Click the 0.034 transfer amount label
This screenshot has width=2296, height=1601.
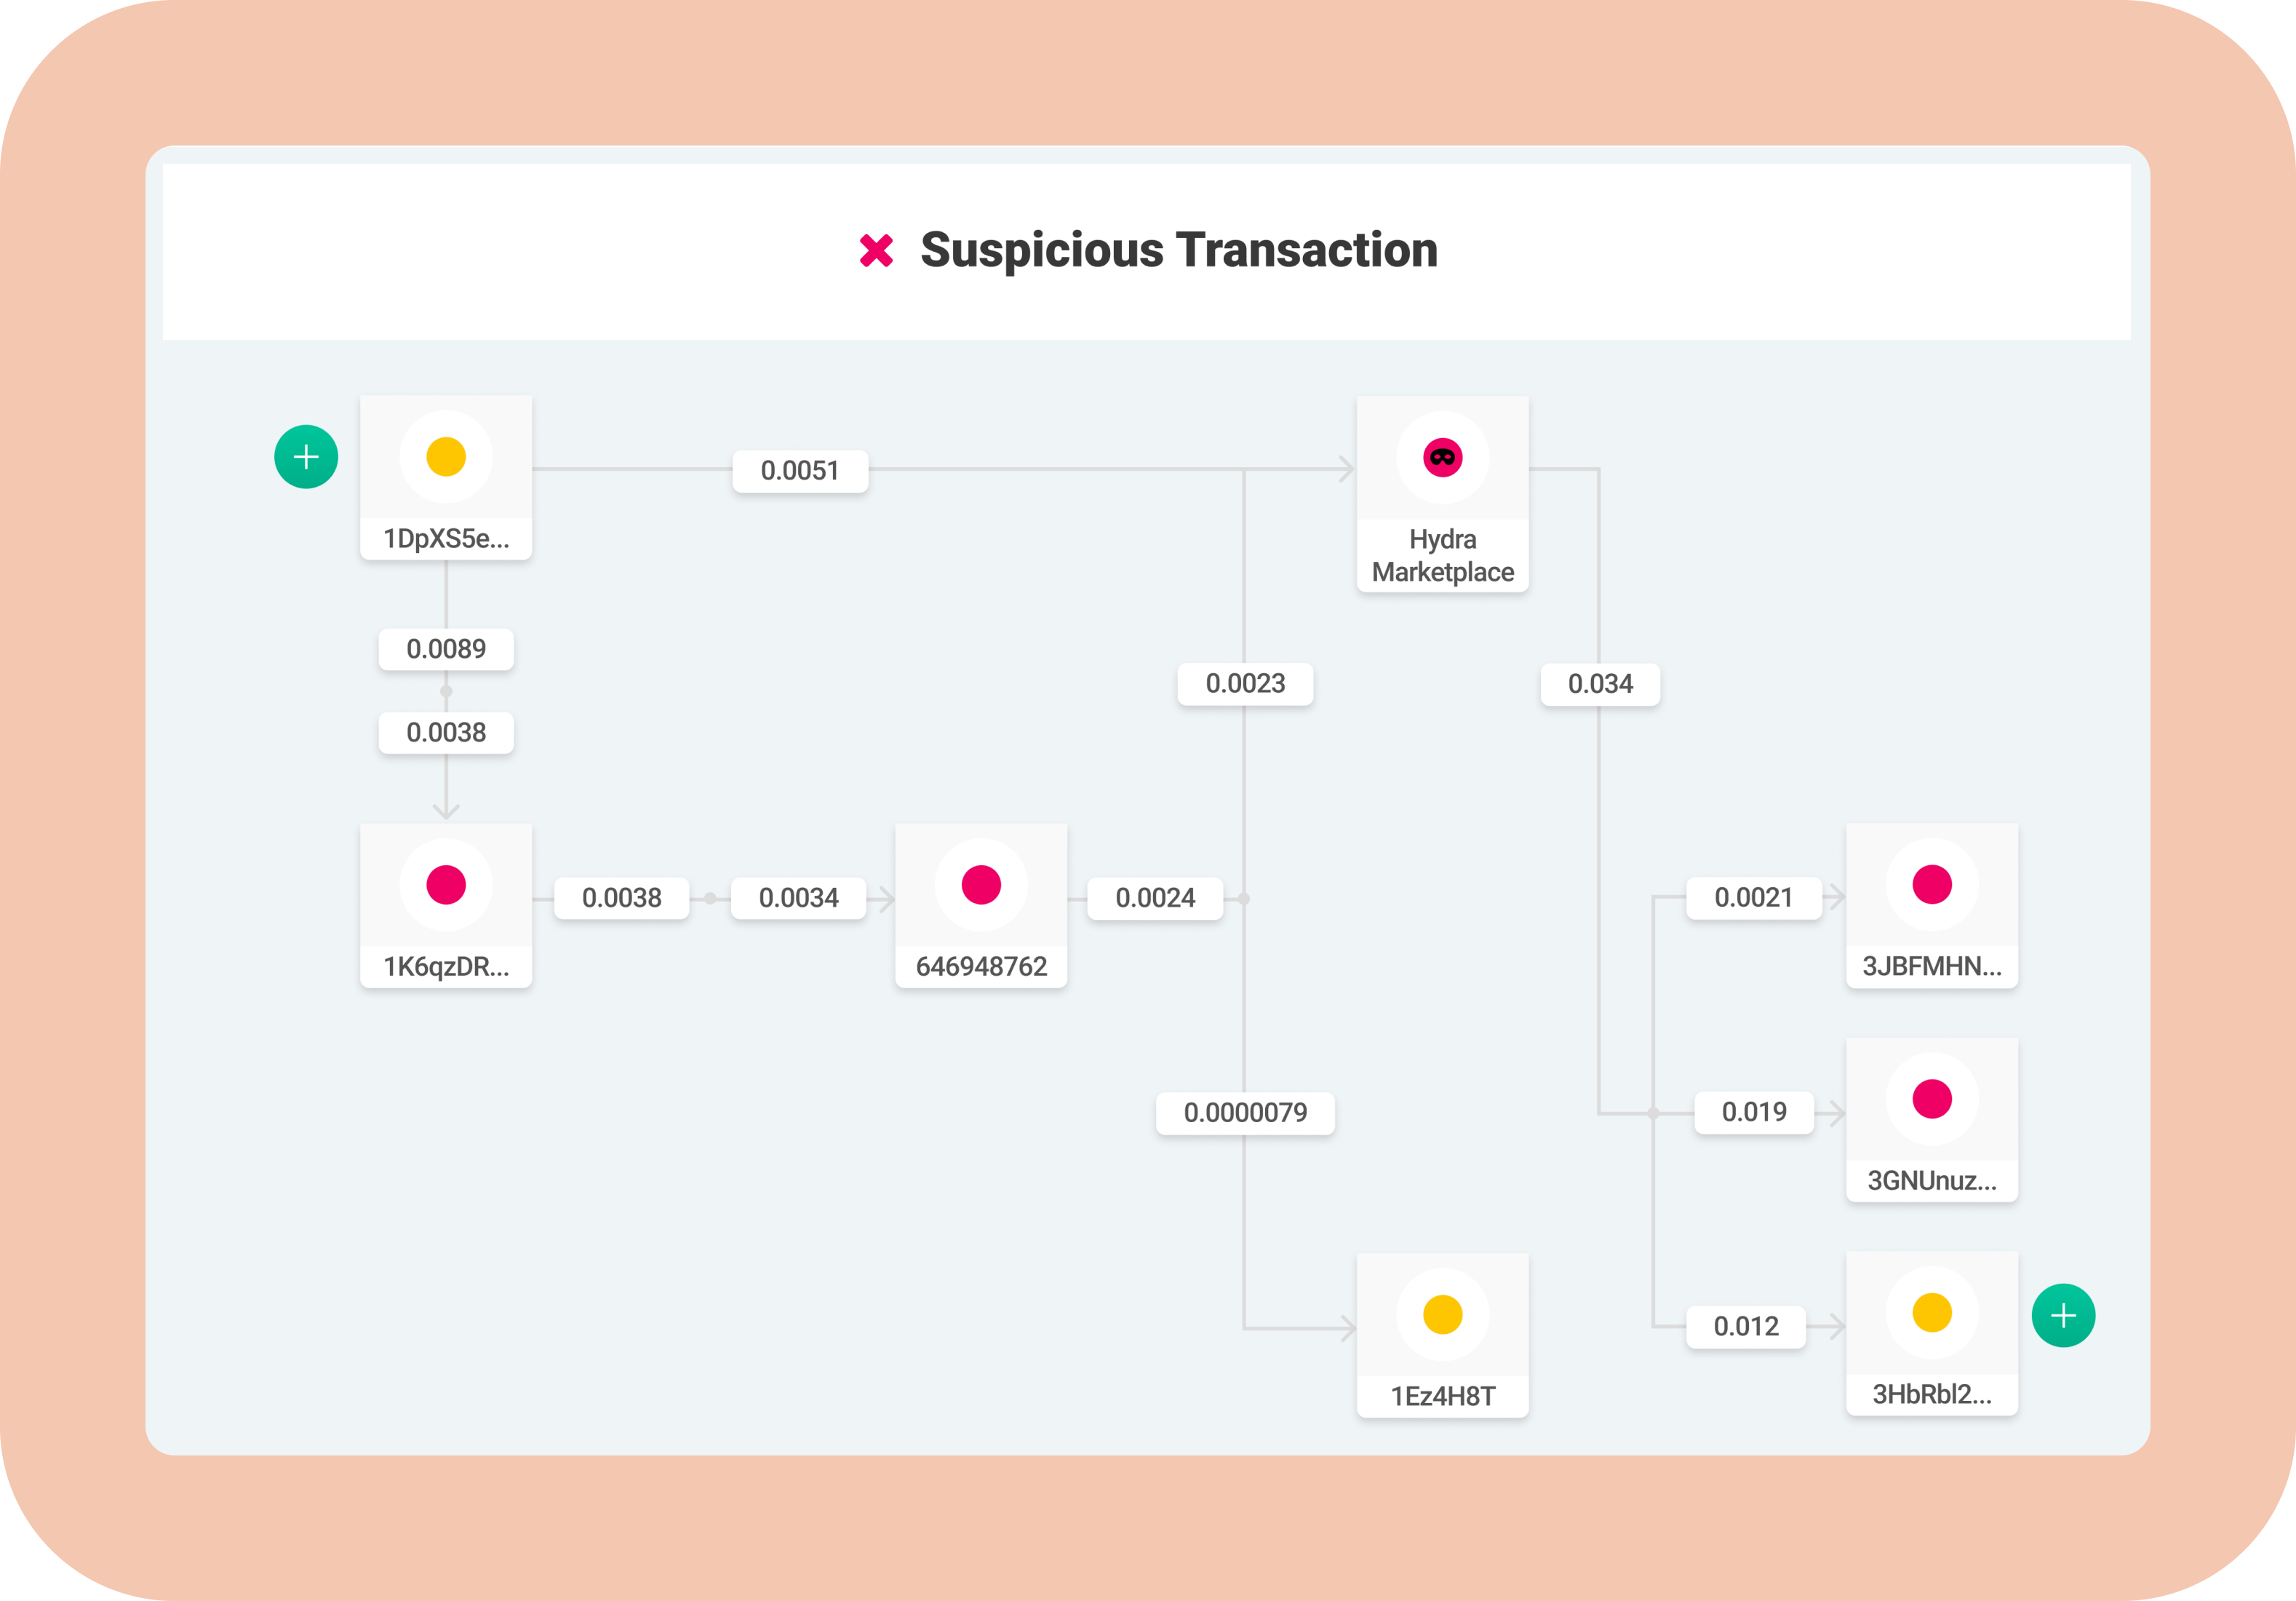[x=1600, y=684]
